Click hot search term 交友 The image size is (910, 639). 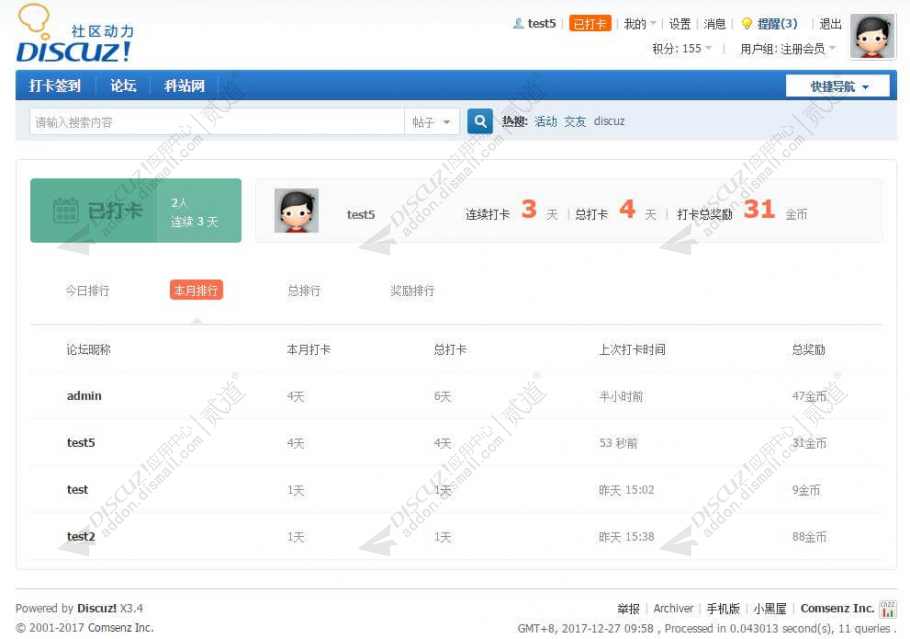coord(575,121)
